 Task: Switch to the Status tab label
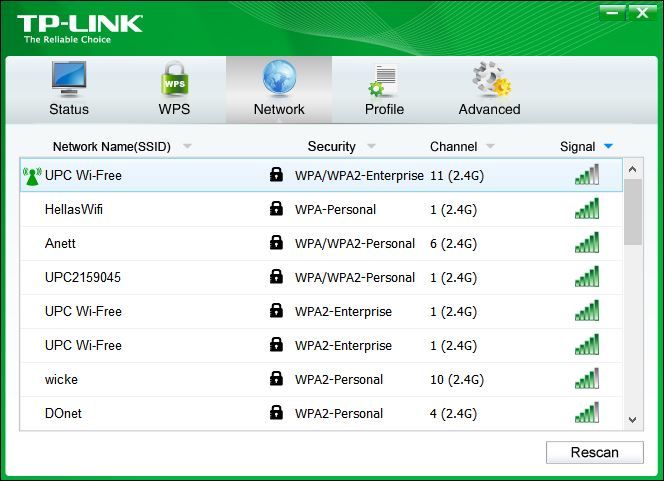point(69,109)
